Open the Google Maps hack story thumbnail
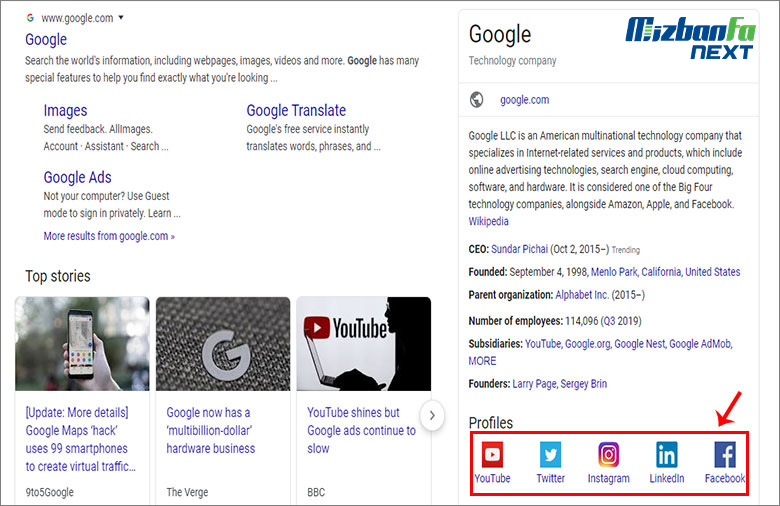The height and width of the screenshot is (506, 780). pyautogui.click(x=82, y=344)
